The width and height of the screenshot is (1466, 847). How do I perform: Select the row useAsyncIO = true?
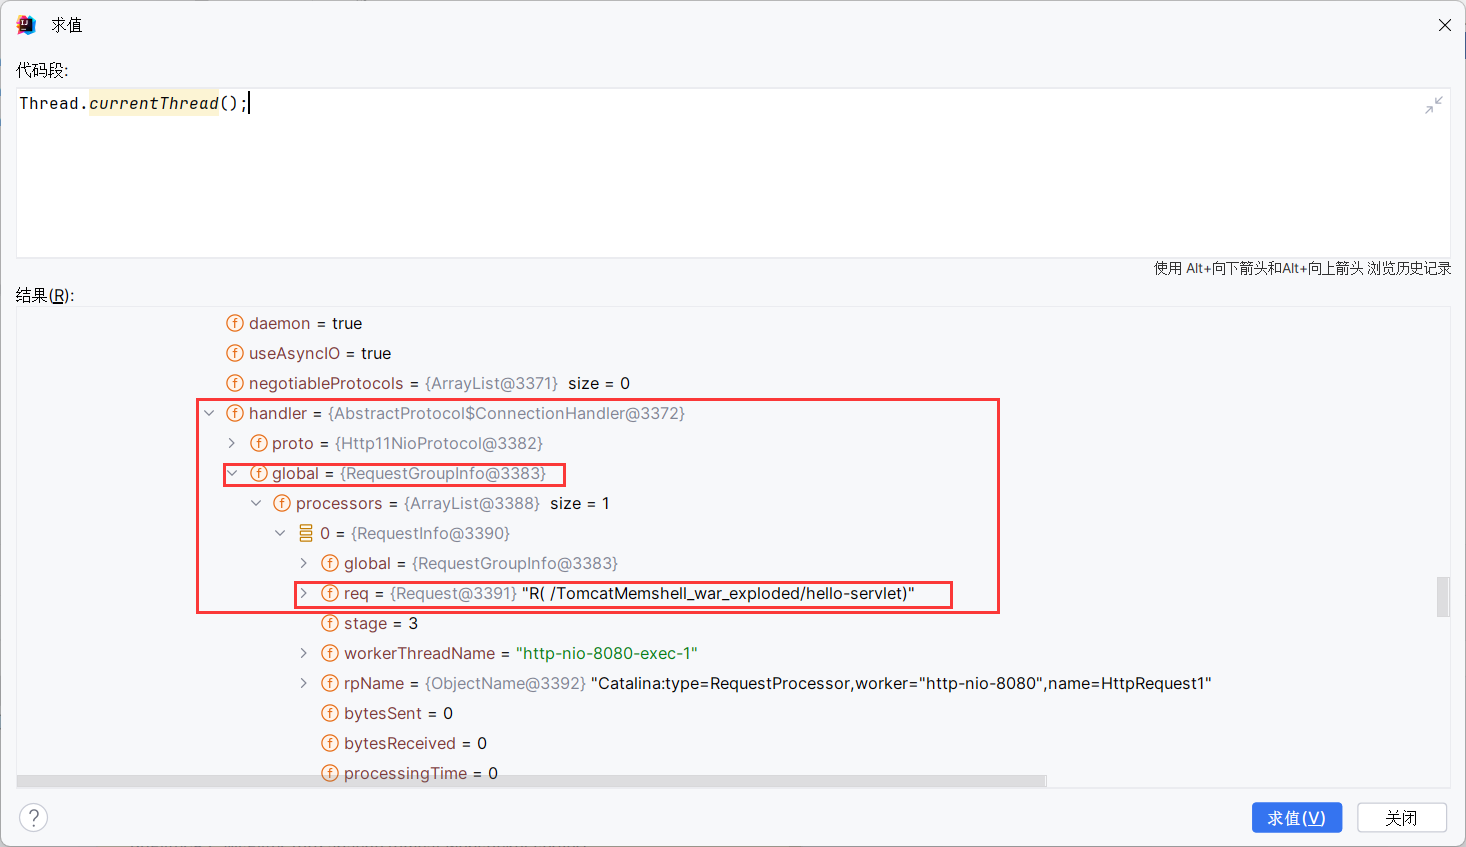coord(733,353)
